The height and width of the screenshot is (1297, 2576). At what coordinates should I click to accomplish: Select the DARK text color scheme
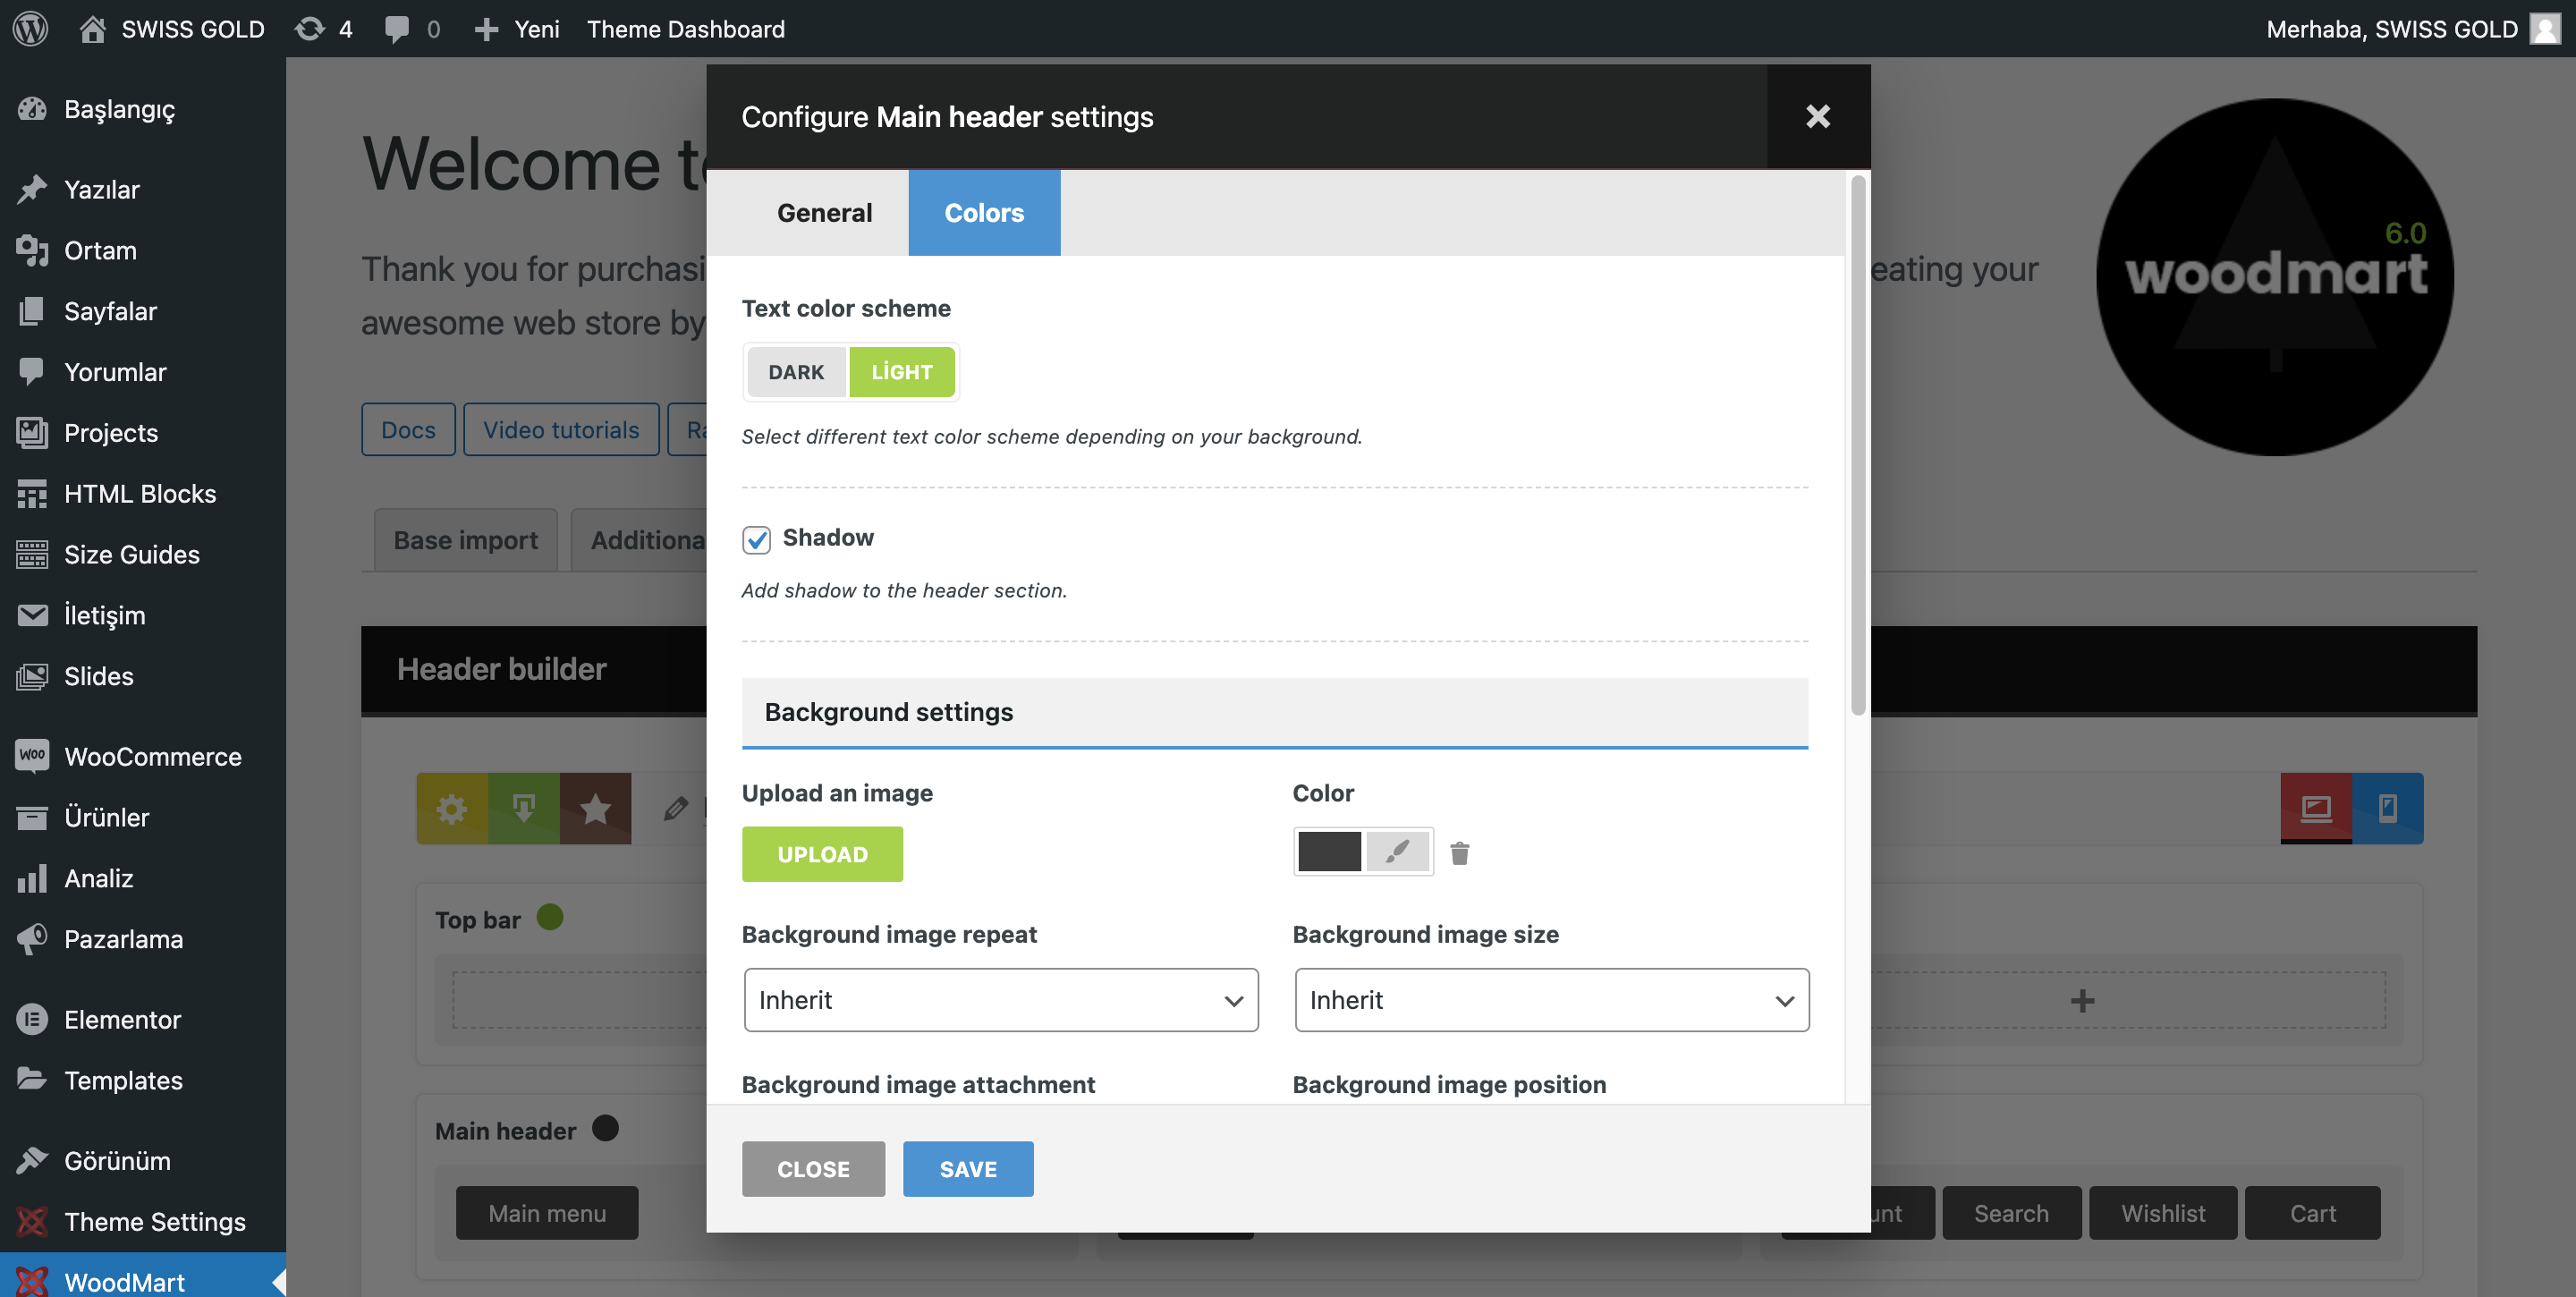click(796, 372)
